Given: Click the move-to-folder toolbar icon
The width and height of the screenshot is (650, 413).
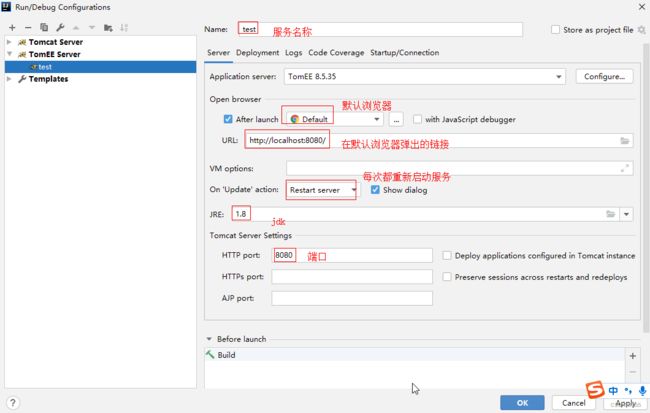Looking at the screenshot, I should [x=108, y=28].
